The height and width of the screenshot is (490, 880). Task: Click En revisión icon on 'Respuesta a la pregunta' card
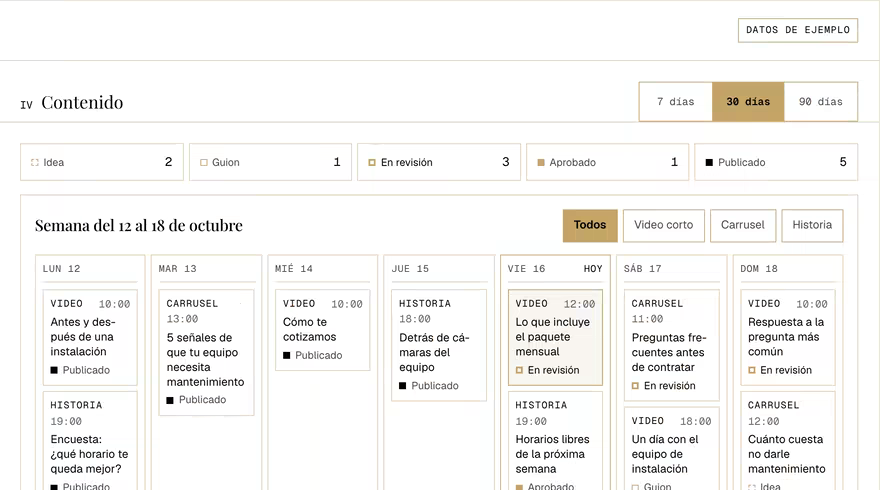[751, 370]
